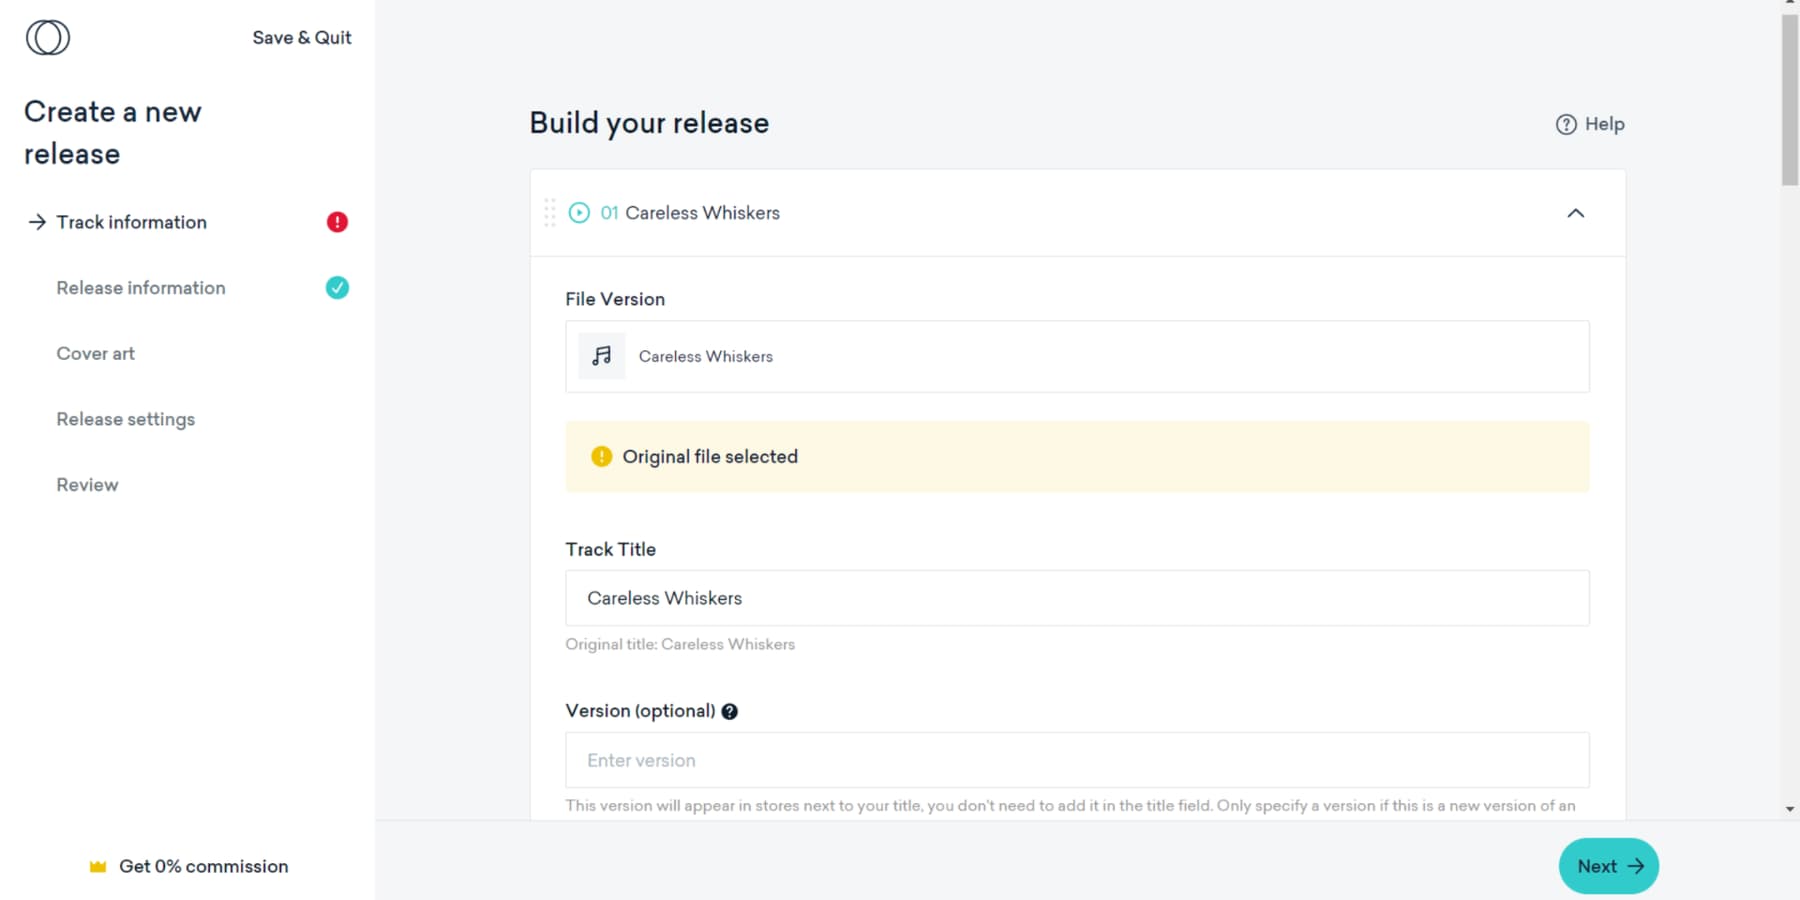Collapse the Careless Whiskers track card
The image size is (1800, 900).
point(1576,213)
